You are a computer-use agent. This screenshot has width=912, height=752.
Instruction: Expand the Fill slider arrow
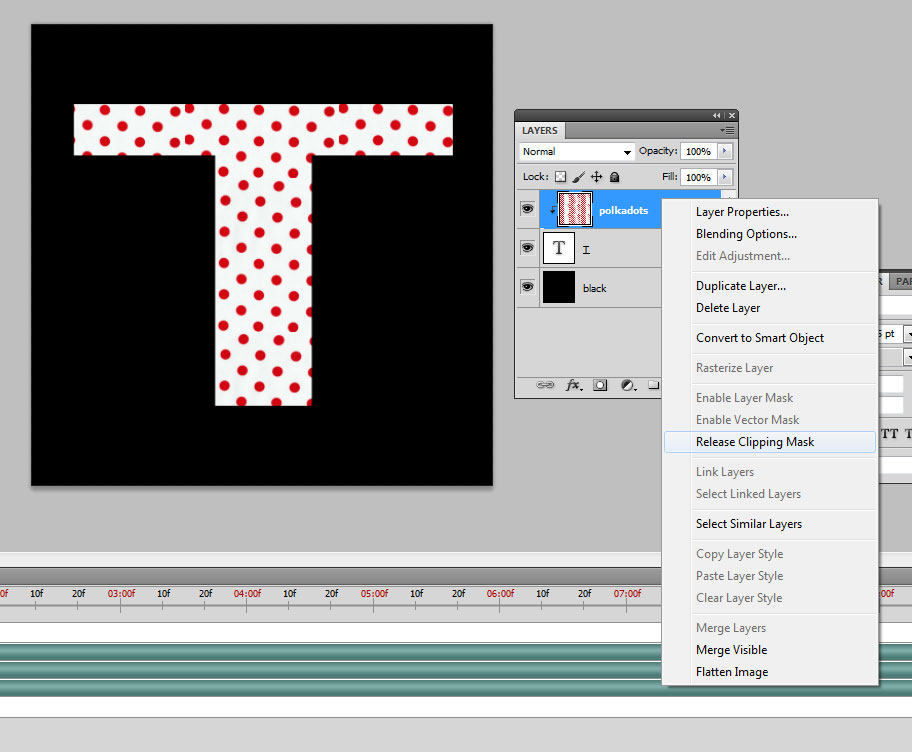click(x=725, y=177)
